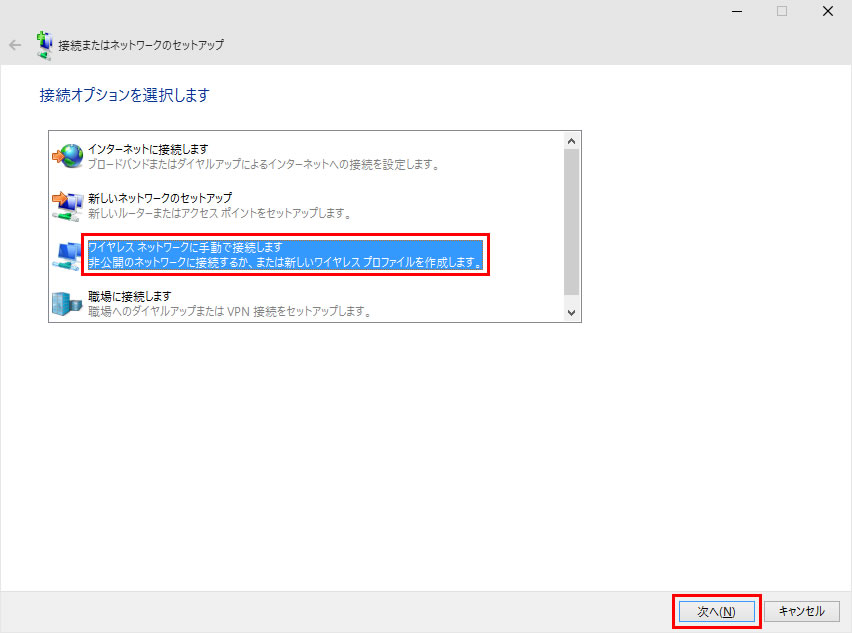Click the options list scrollbar thumb
The height and width of the screenshot is (633, 852).
pos(571,223)
